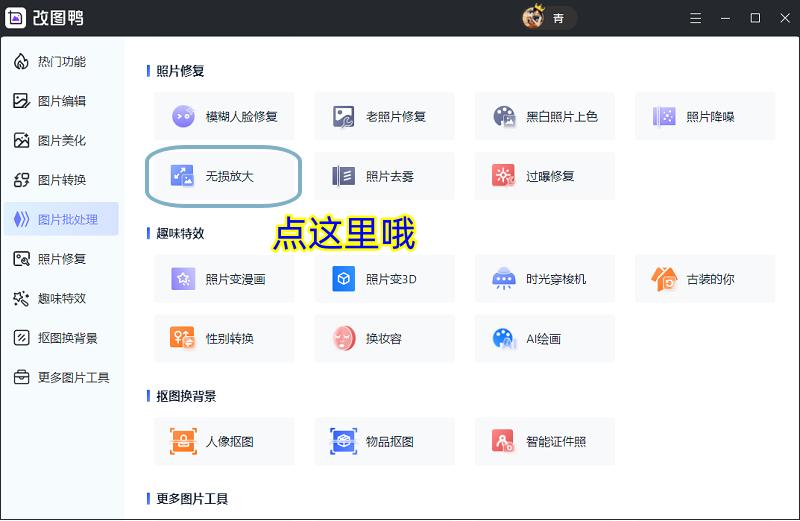Open the 物品抠图 tool
The height and width of the screenshot is (521, 800).
tap(384, 441)
